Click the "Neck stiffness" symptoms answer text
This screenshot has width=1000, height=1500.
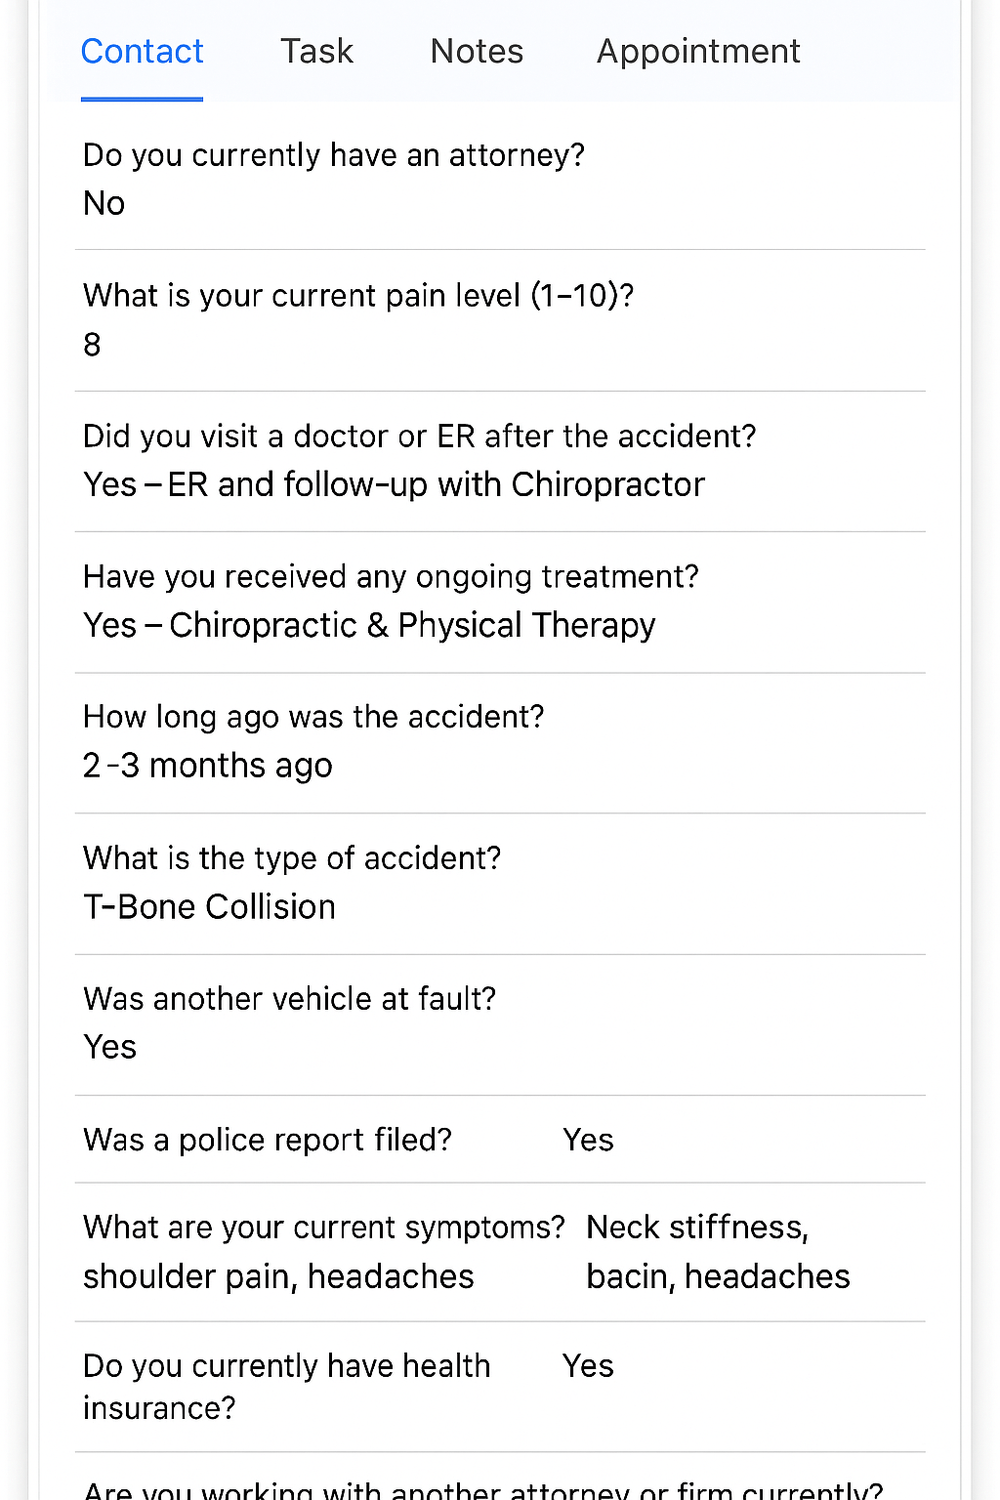tap(697, 1228)
